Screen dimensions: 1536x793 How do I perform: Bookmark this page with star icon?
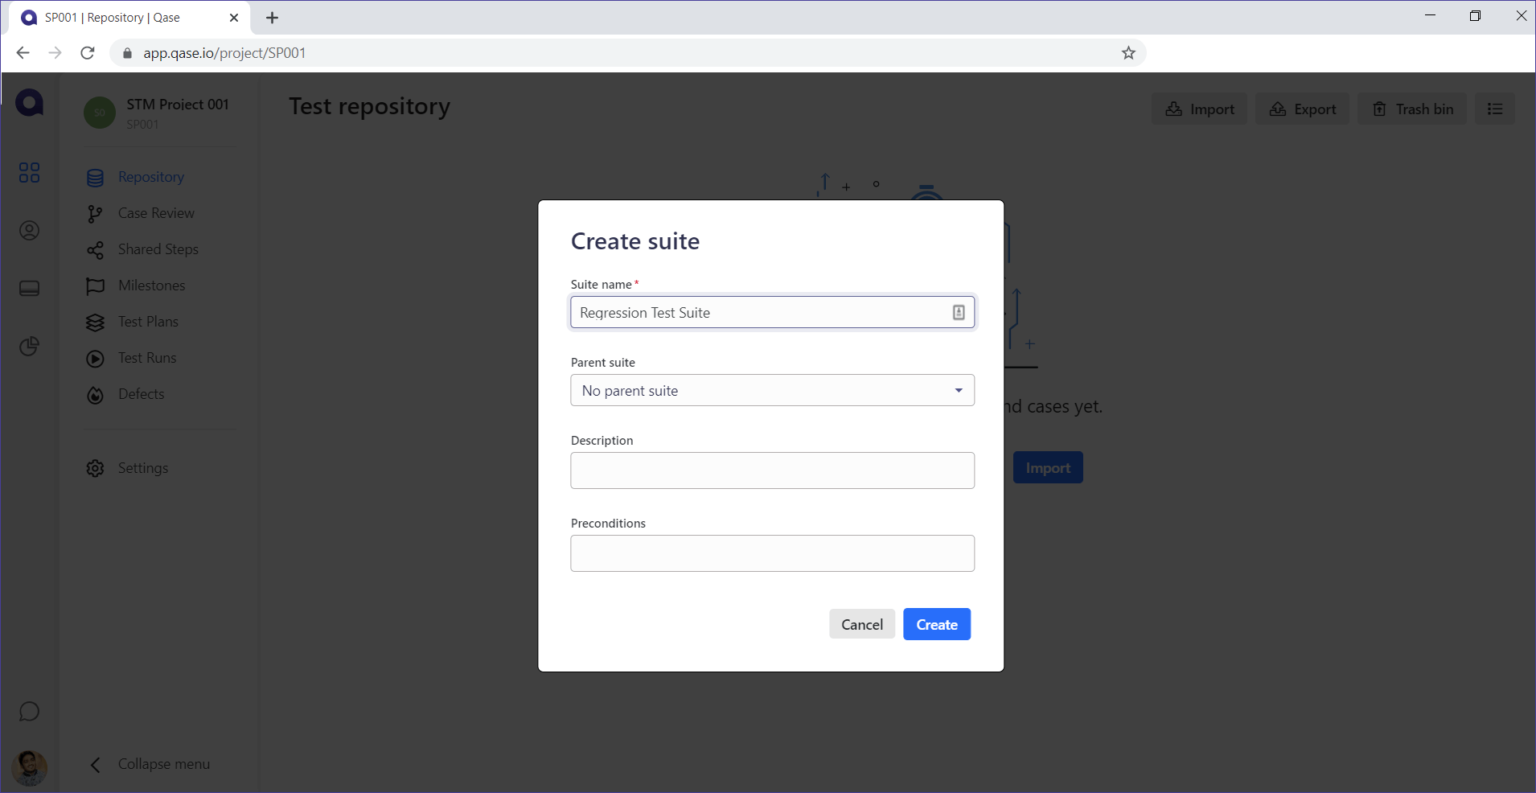pyautogui.click(x=1128, y=53)
